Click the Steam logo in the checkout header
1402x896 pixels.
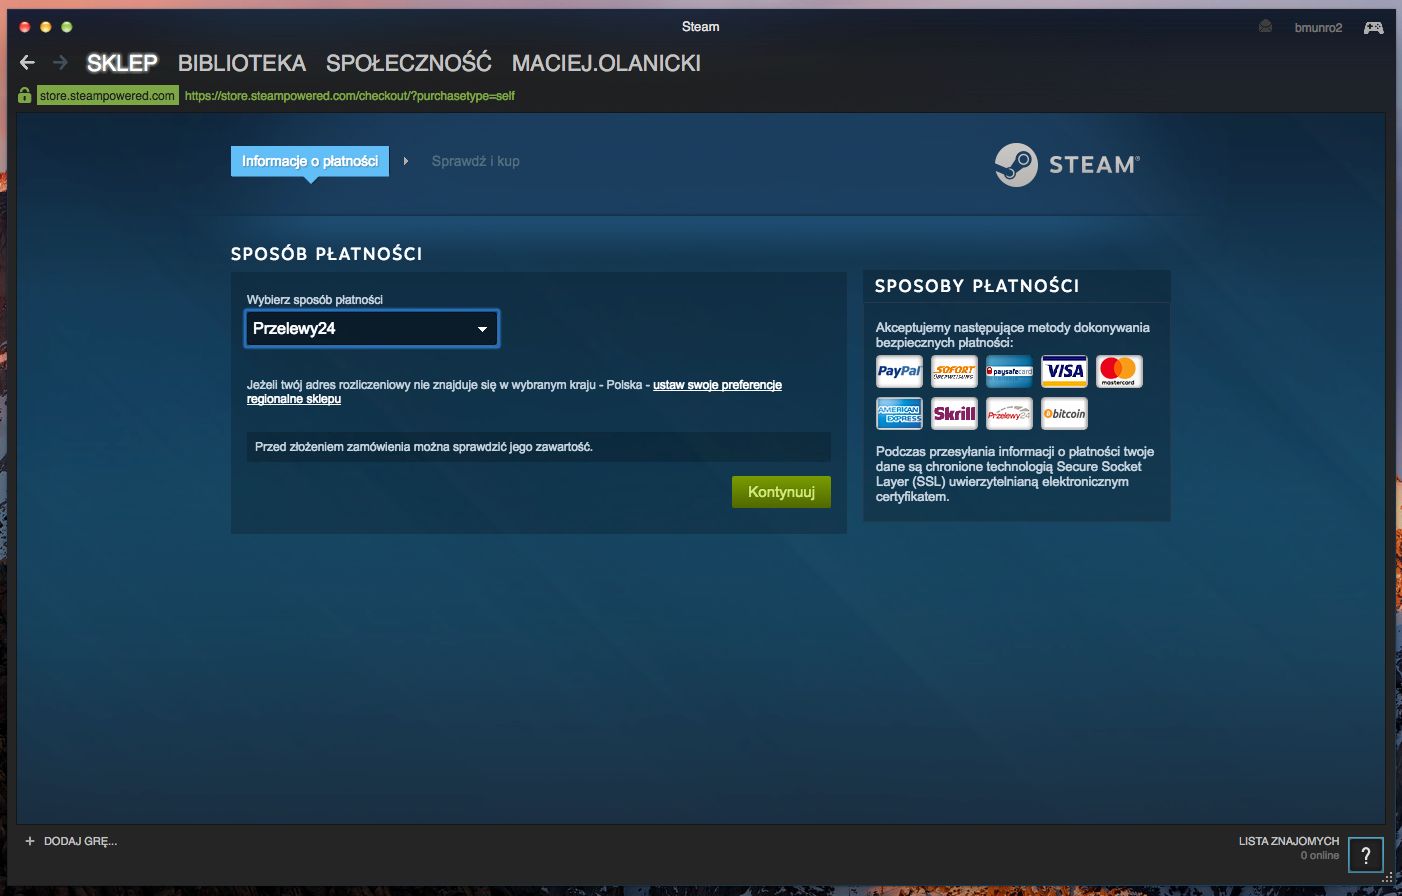click(x=1064, y=164)
